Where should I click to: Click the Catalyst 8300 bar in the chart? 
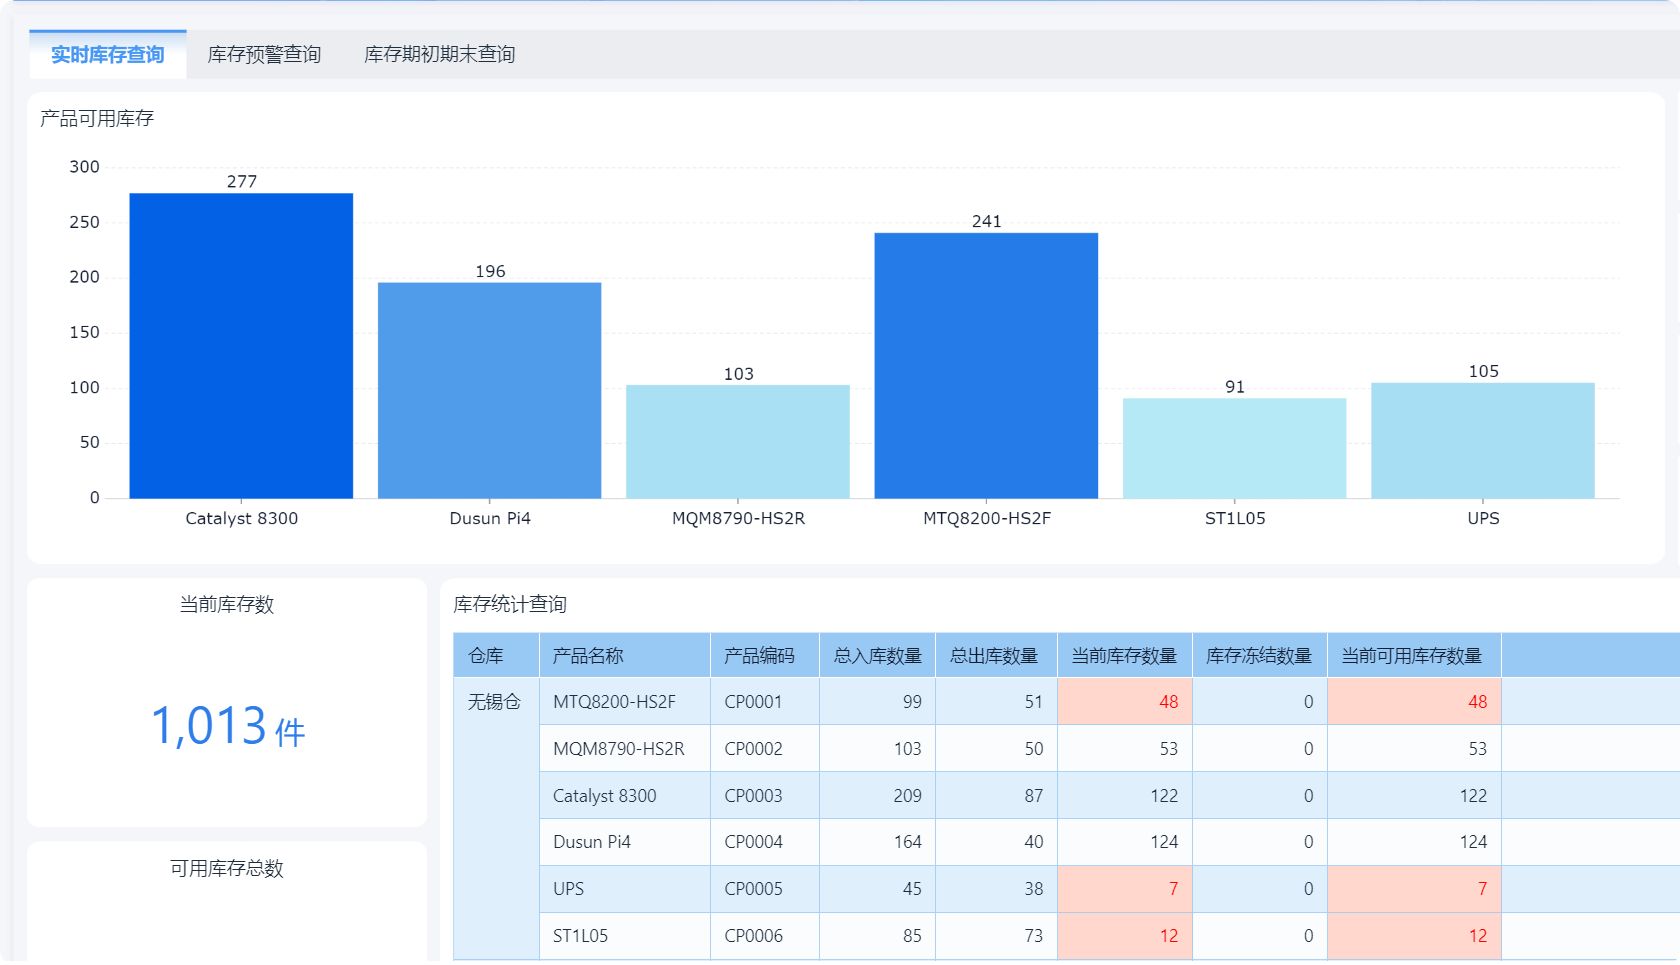241,346
